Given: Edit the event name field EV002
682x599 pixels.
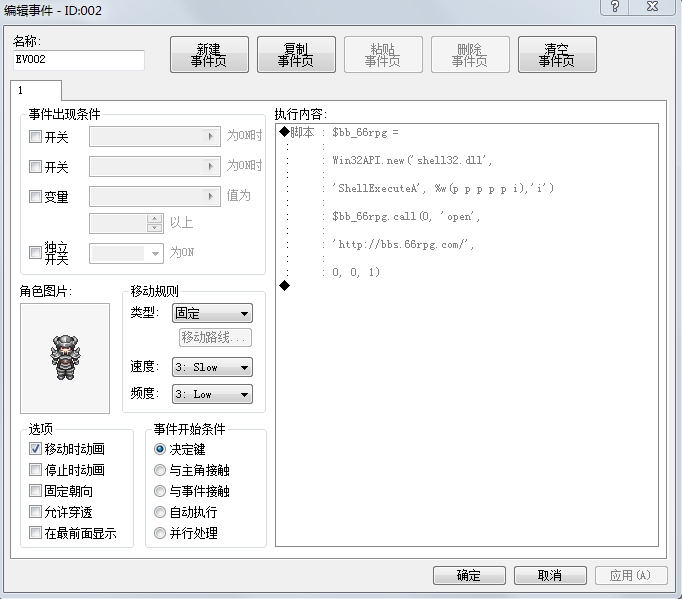Looking at the screenshot, I should click(79, 60).
